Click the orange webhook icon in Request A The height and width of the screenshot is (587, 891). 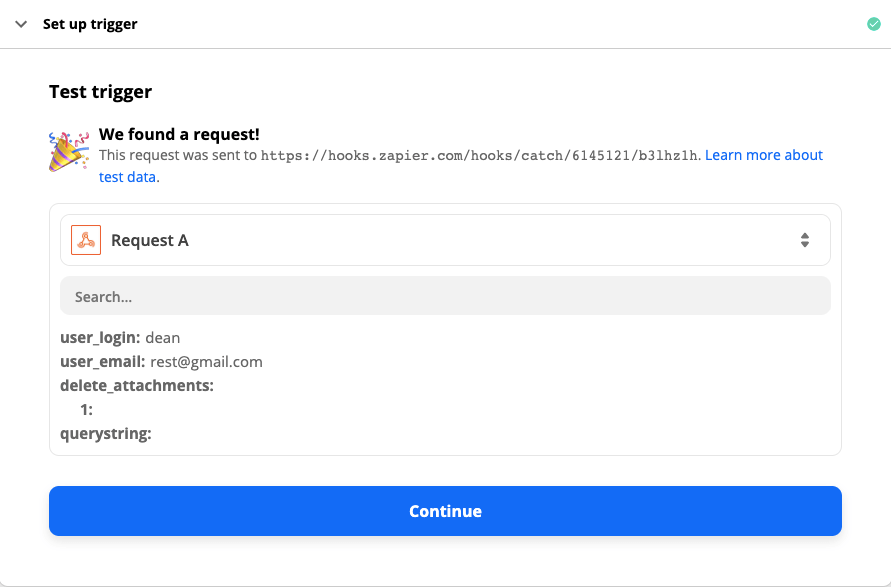point(86,240)
